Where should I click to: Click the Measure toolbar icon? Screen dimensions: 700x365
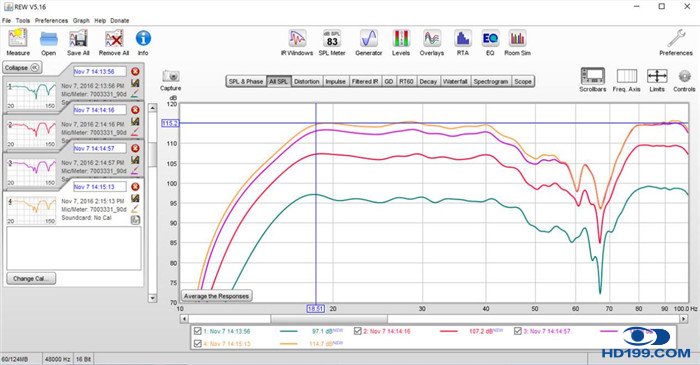tap(18, 43)
